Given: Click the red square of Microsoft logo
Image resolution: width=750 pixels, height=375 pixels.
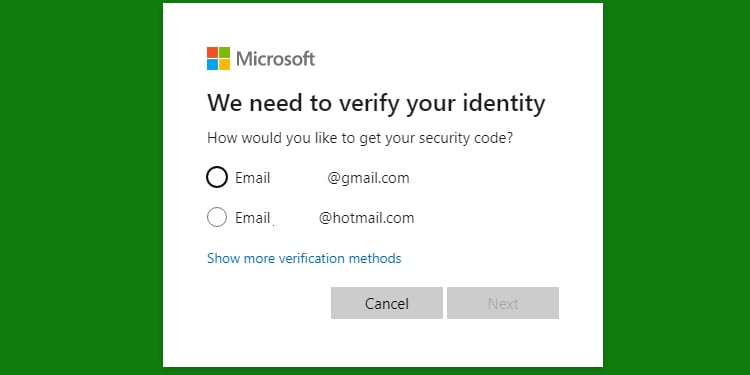Looking at the screenshot, I should [x=212, y=52].
